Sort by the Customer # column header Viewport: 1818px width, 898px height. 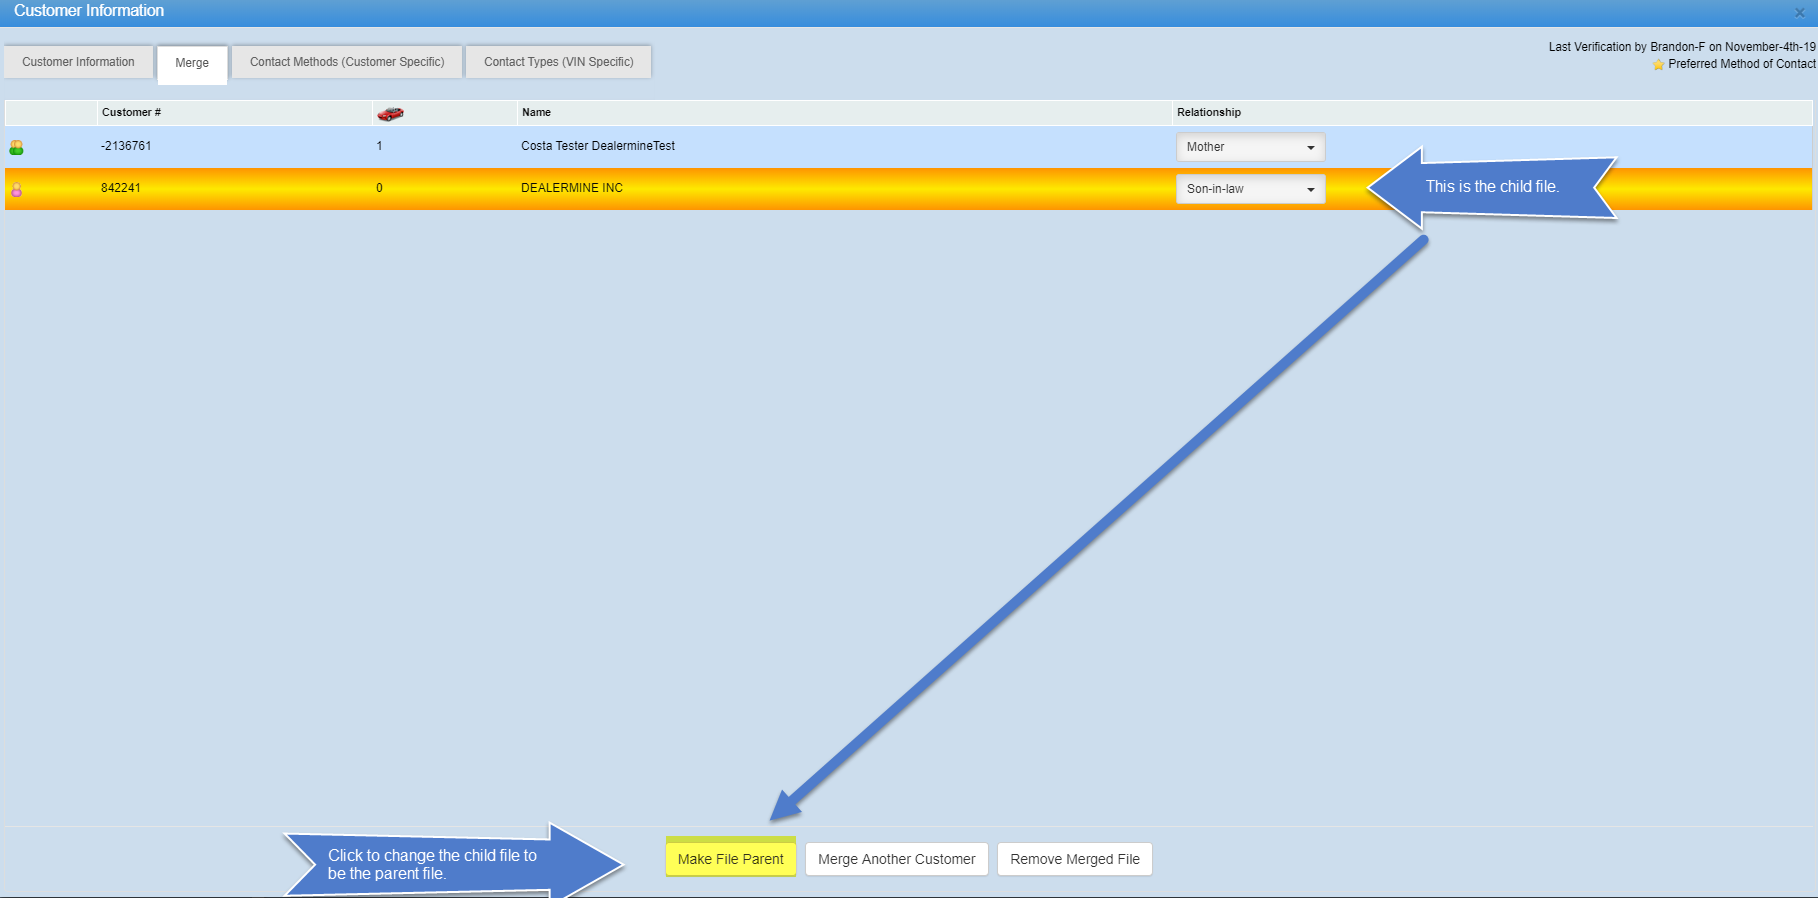pyautogui.click(x=131, y=112)
